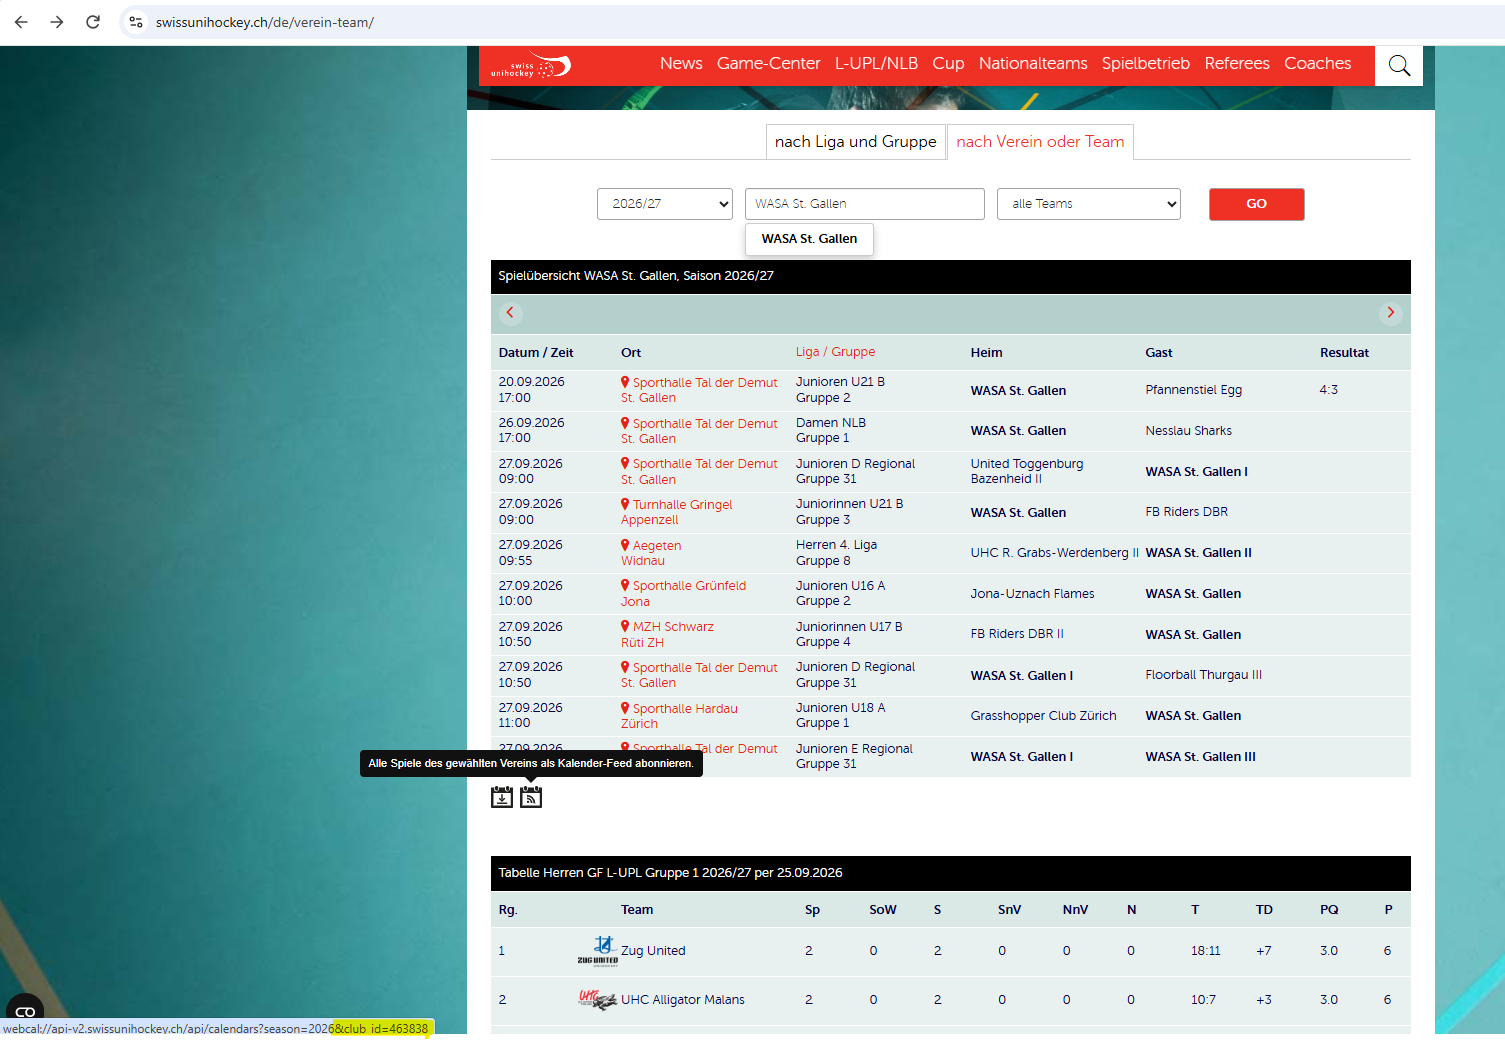Image resolution: width=1505 pixels, height=1040 pixels.
Task: Click Nesslau Sharks guest team
Action: [x=1188, y=431]
